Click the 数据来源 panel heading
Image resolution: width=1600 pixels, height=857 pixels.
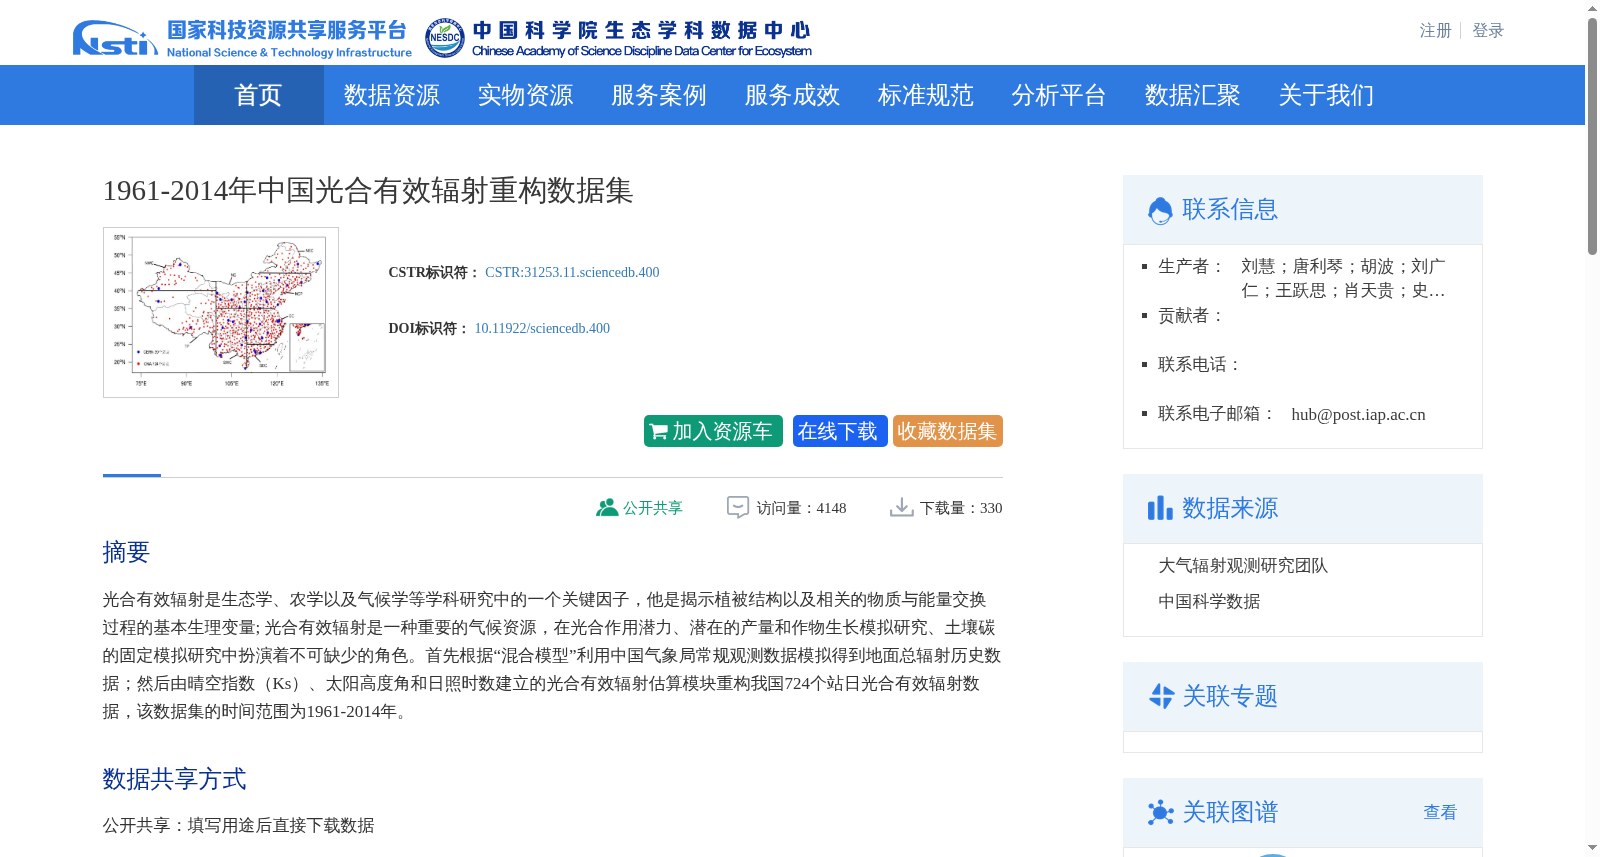tap(1230, 508)
